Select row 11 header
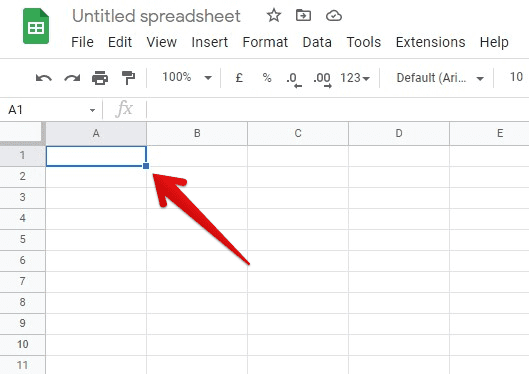Image resolution: width=529 pixels, height=374 pixels. (x=22, y=365)
